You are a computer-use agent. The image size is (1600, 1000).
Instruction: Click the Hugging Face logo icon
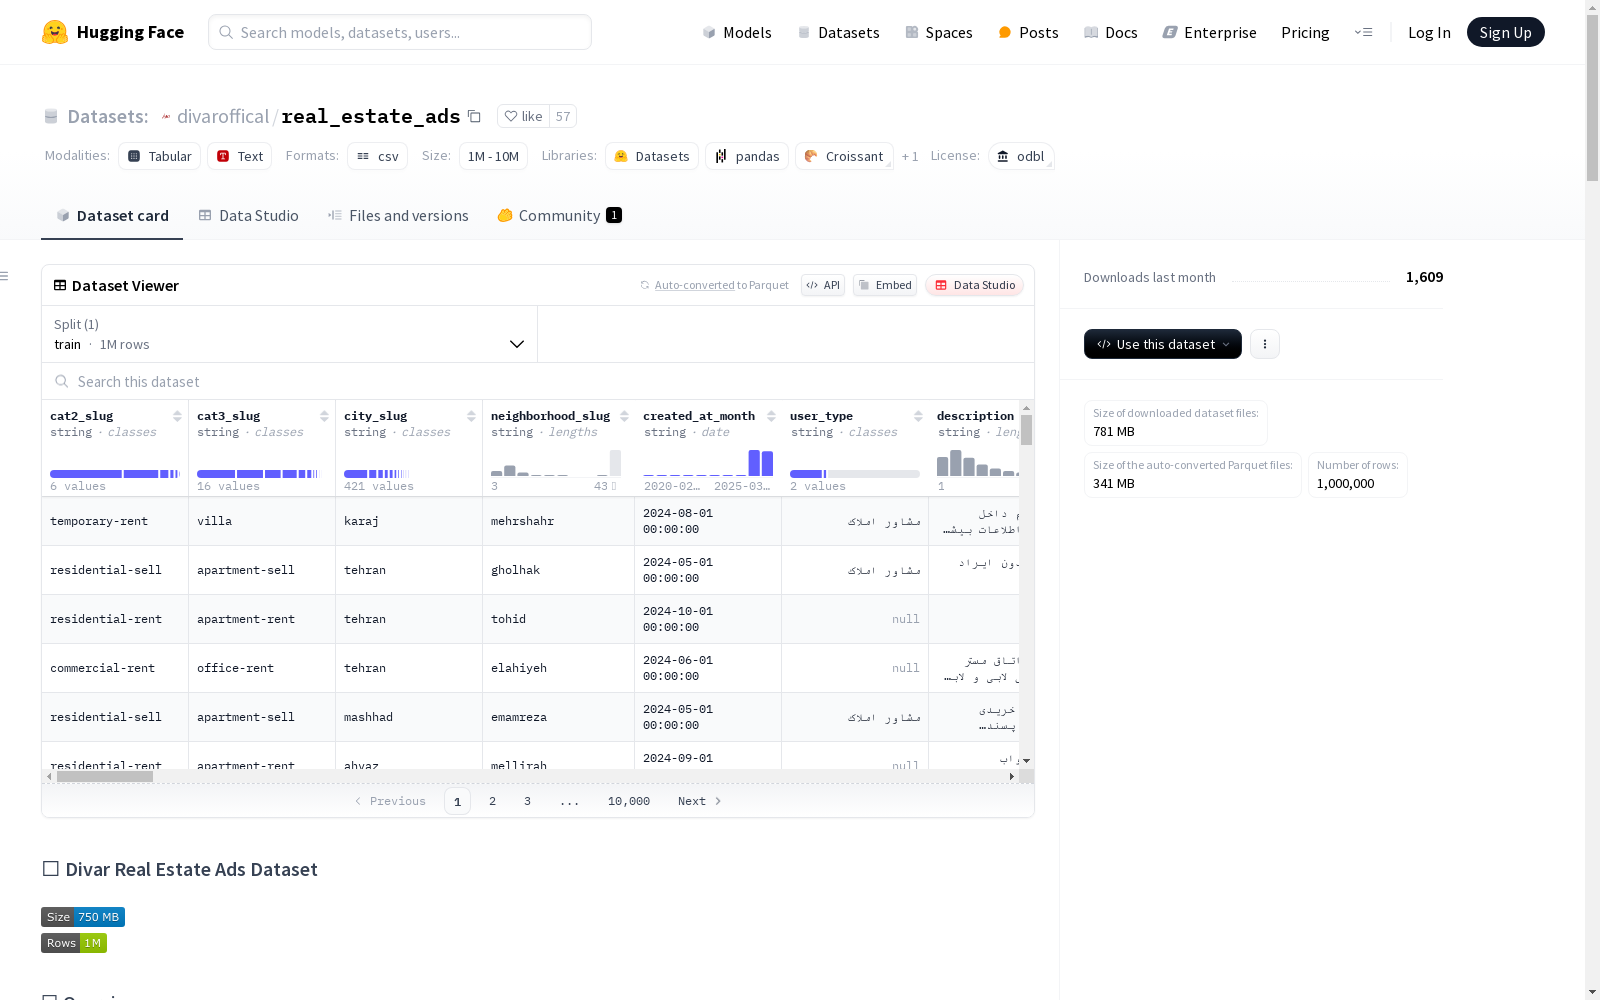[55, 32]
